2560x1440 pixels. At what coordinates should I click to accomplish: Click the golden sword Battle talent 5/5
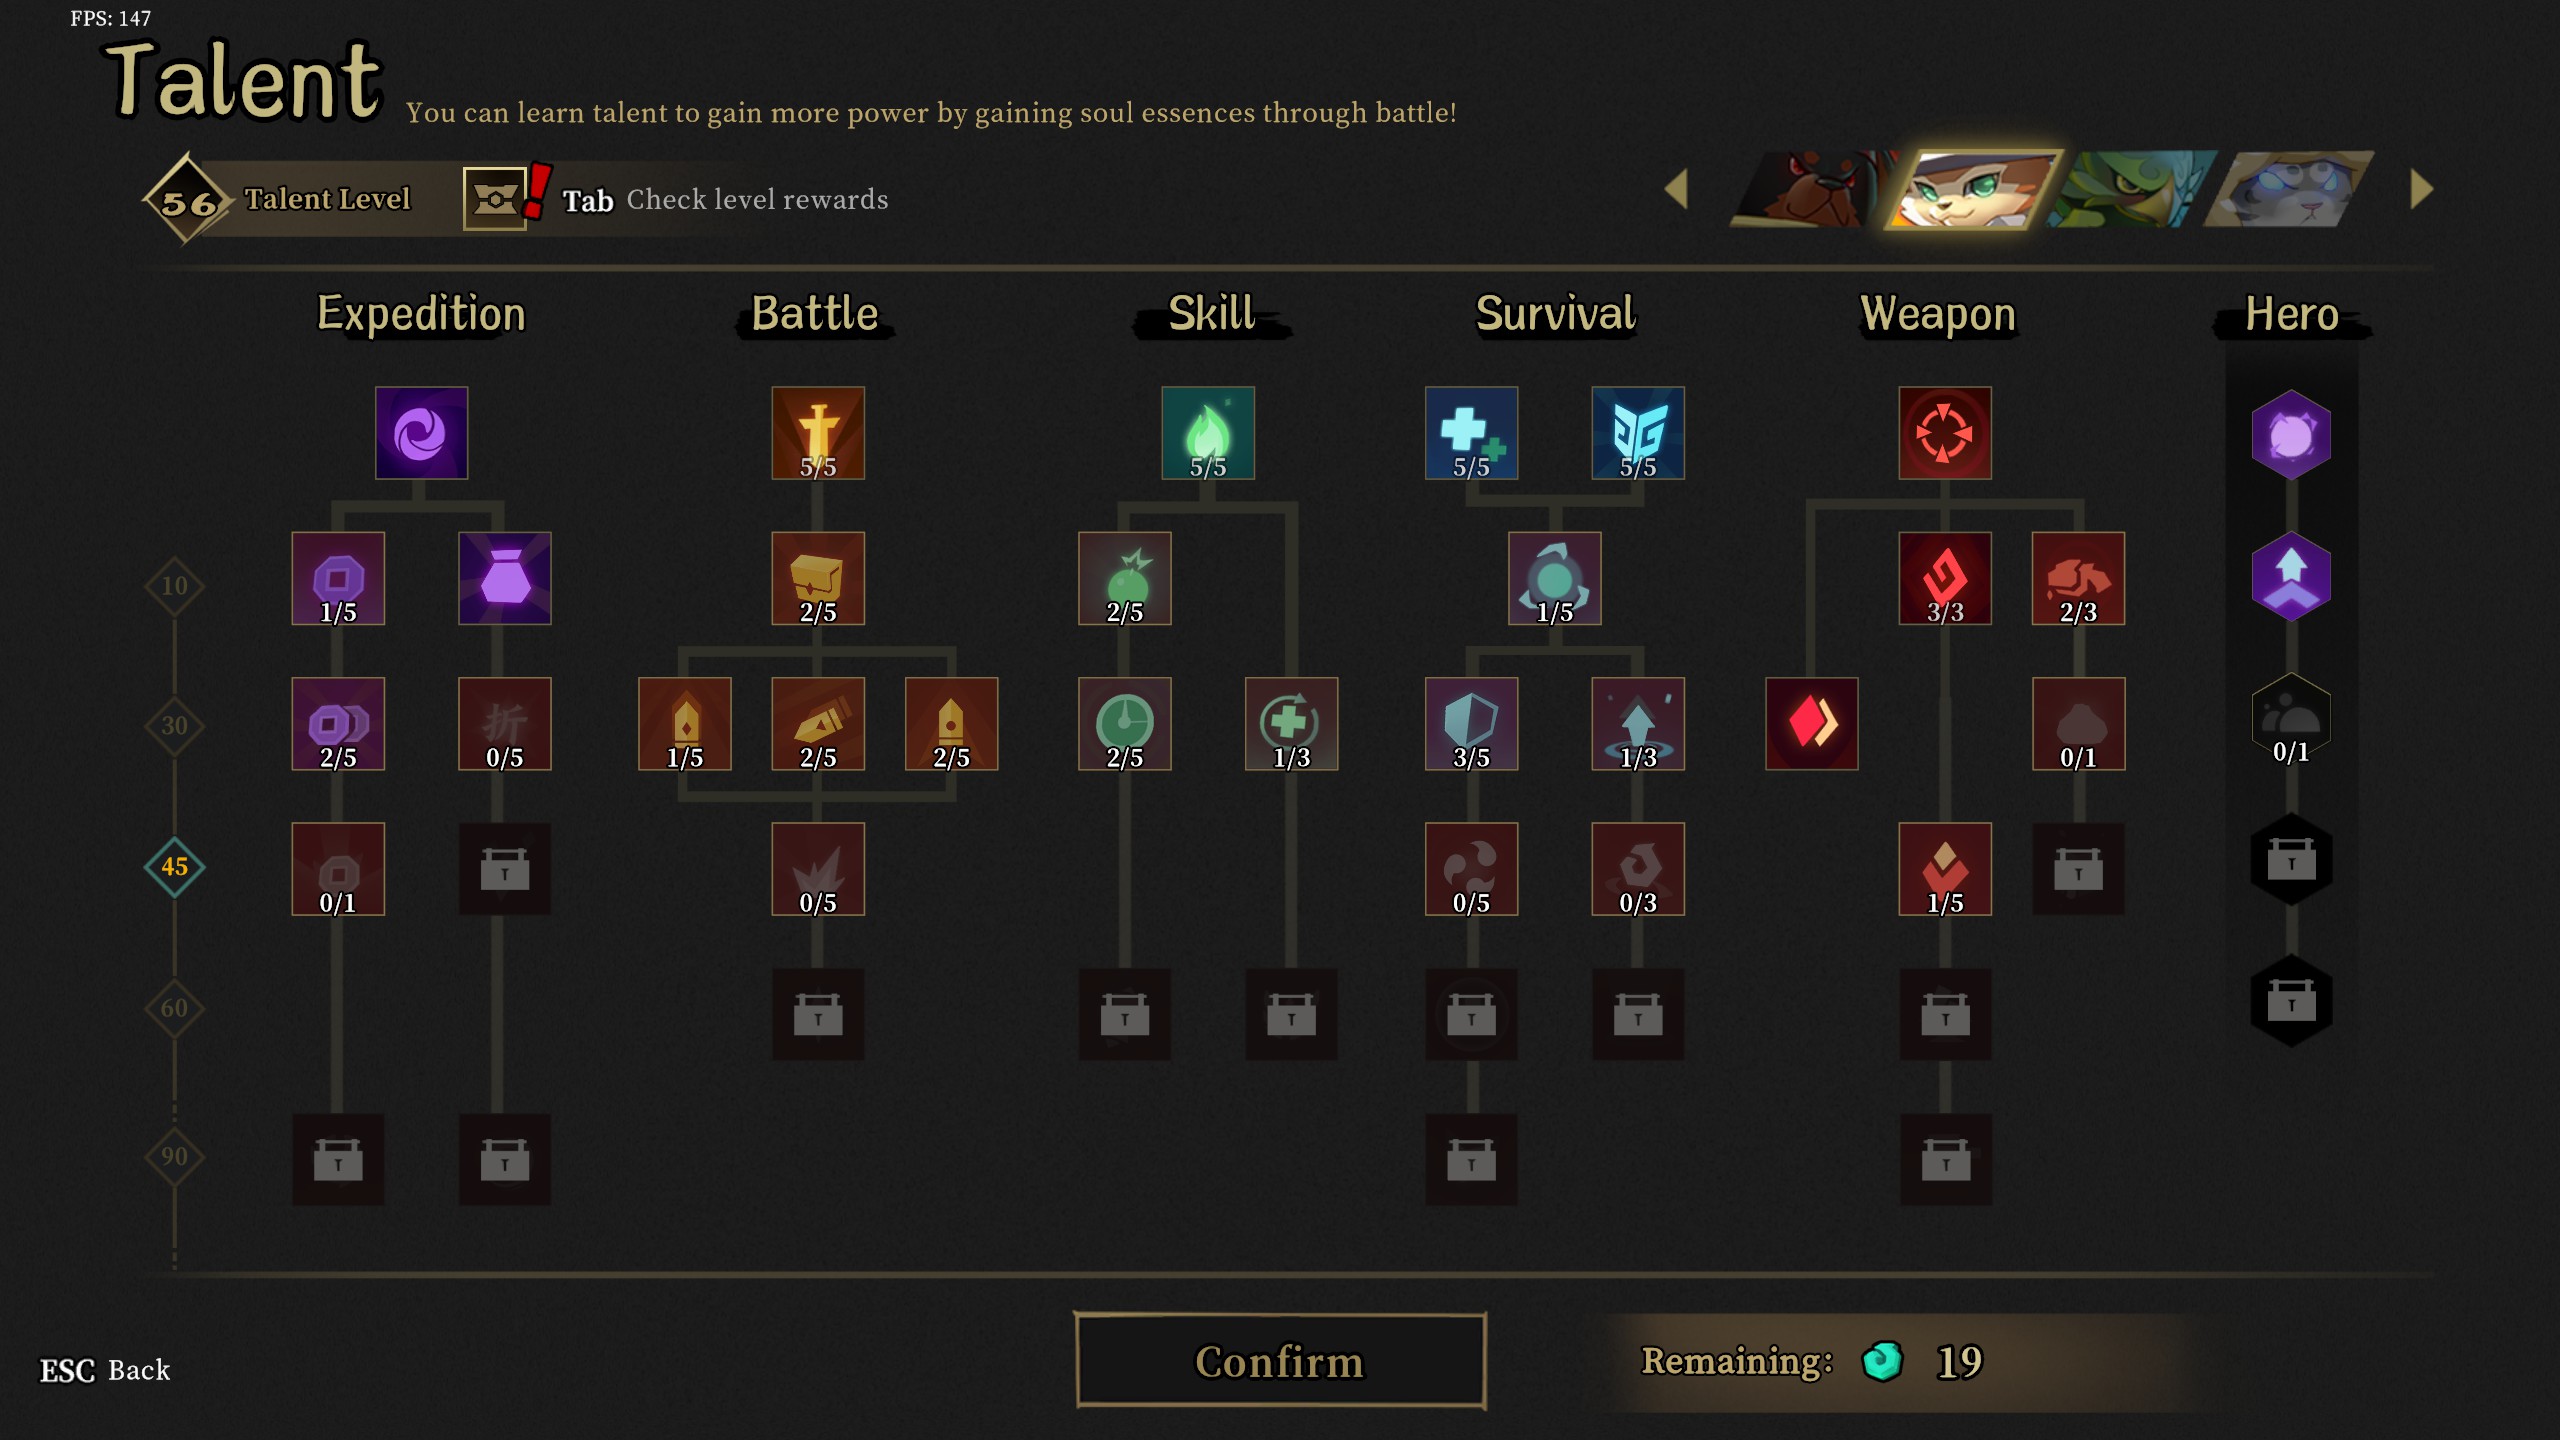pos(818,433)
